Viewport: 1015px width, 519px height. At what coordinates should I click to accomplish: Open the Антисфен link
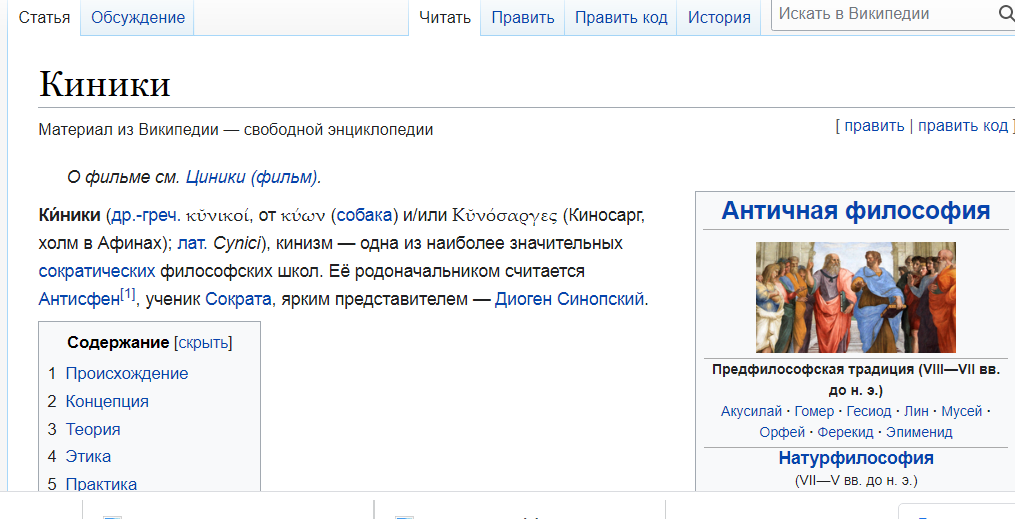[x=78, y=299]
